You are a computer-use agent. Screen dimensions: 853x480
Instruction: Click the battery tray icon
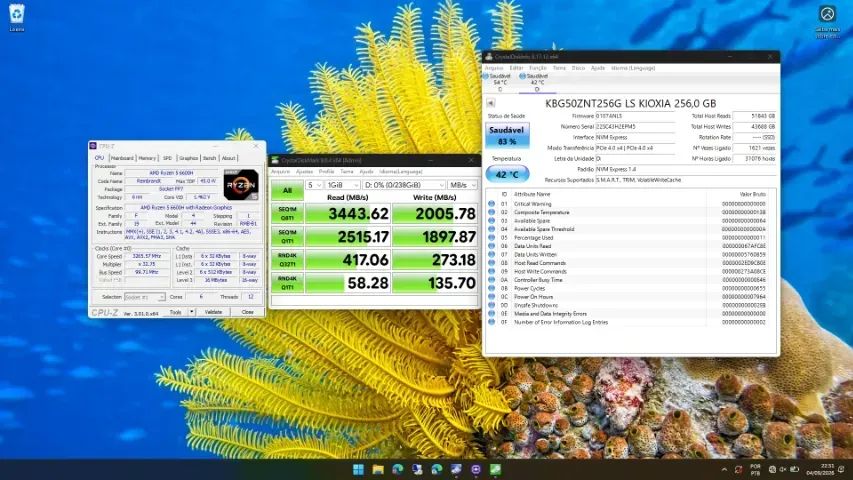point(794,469)
